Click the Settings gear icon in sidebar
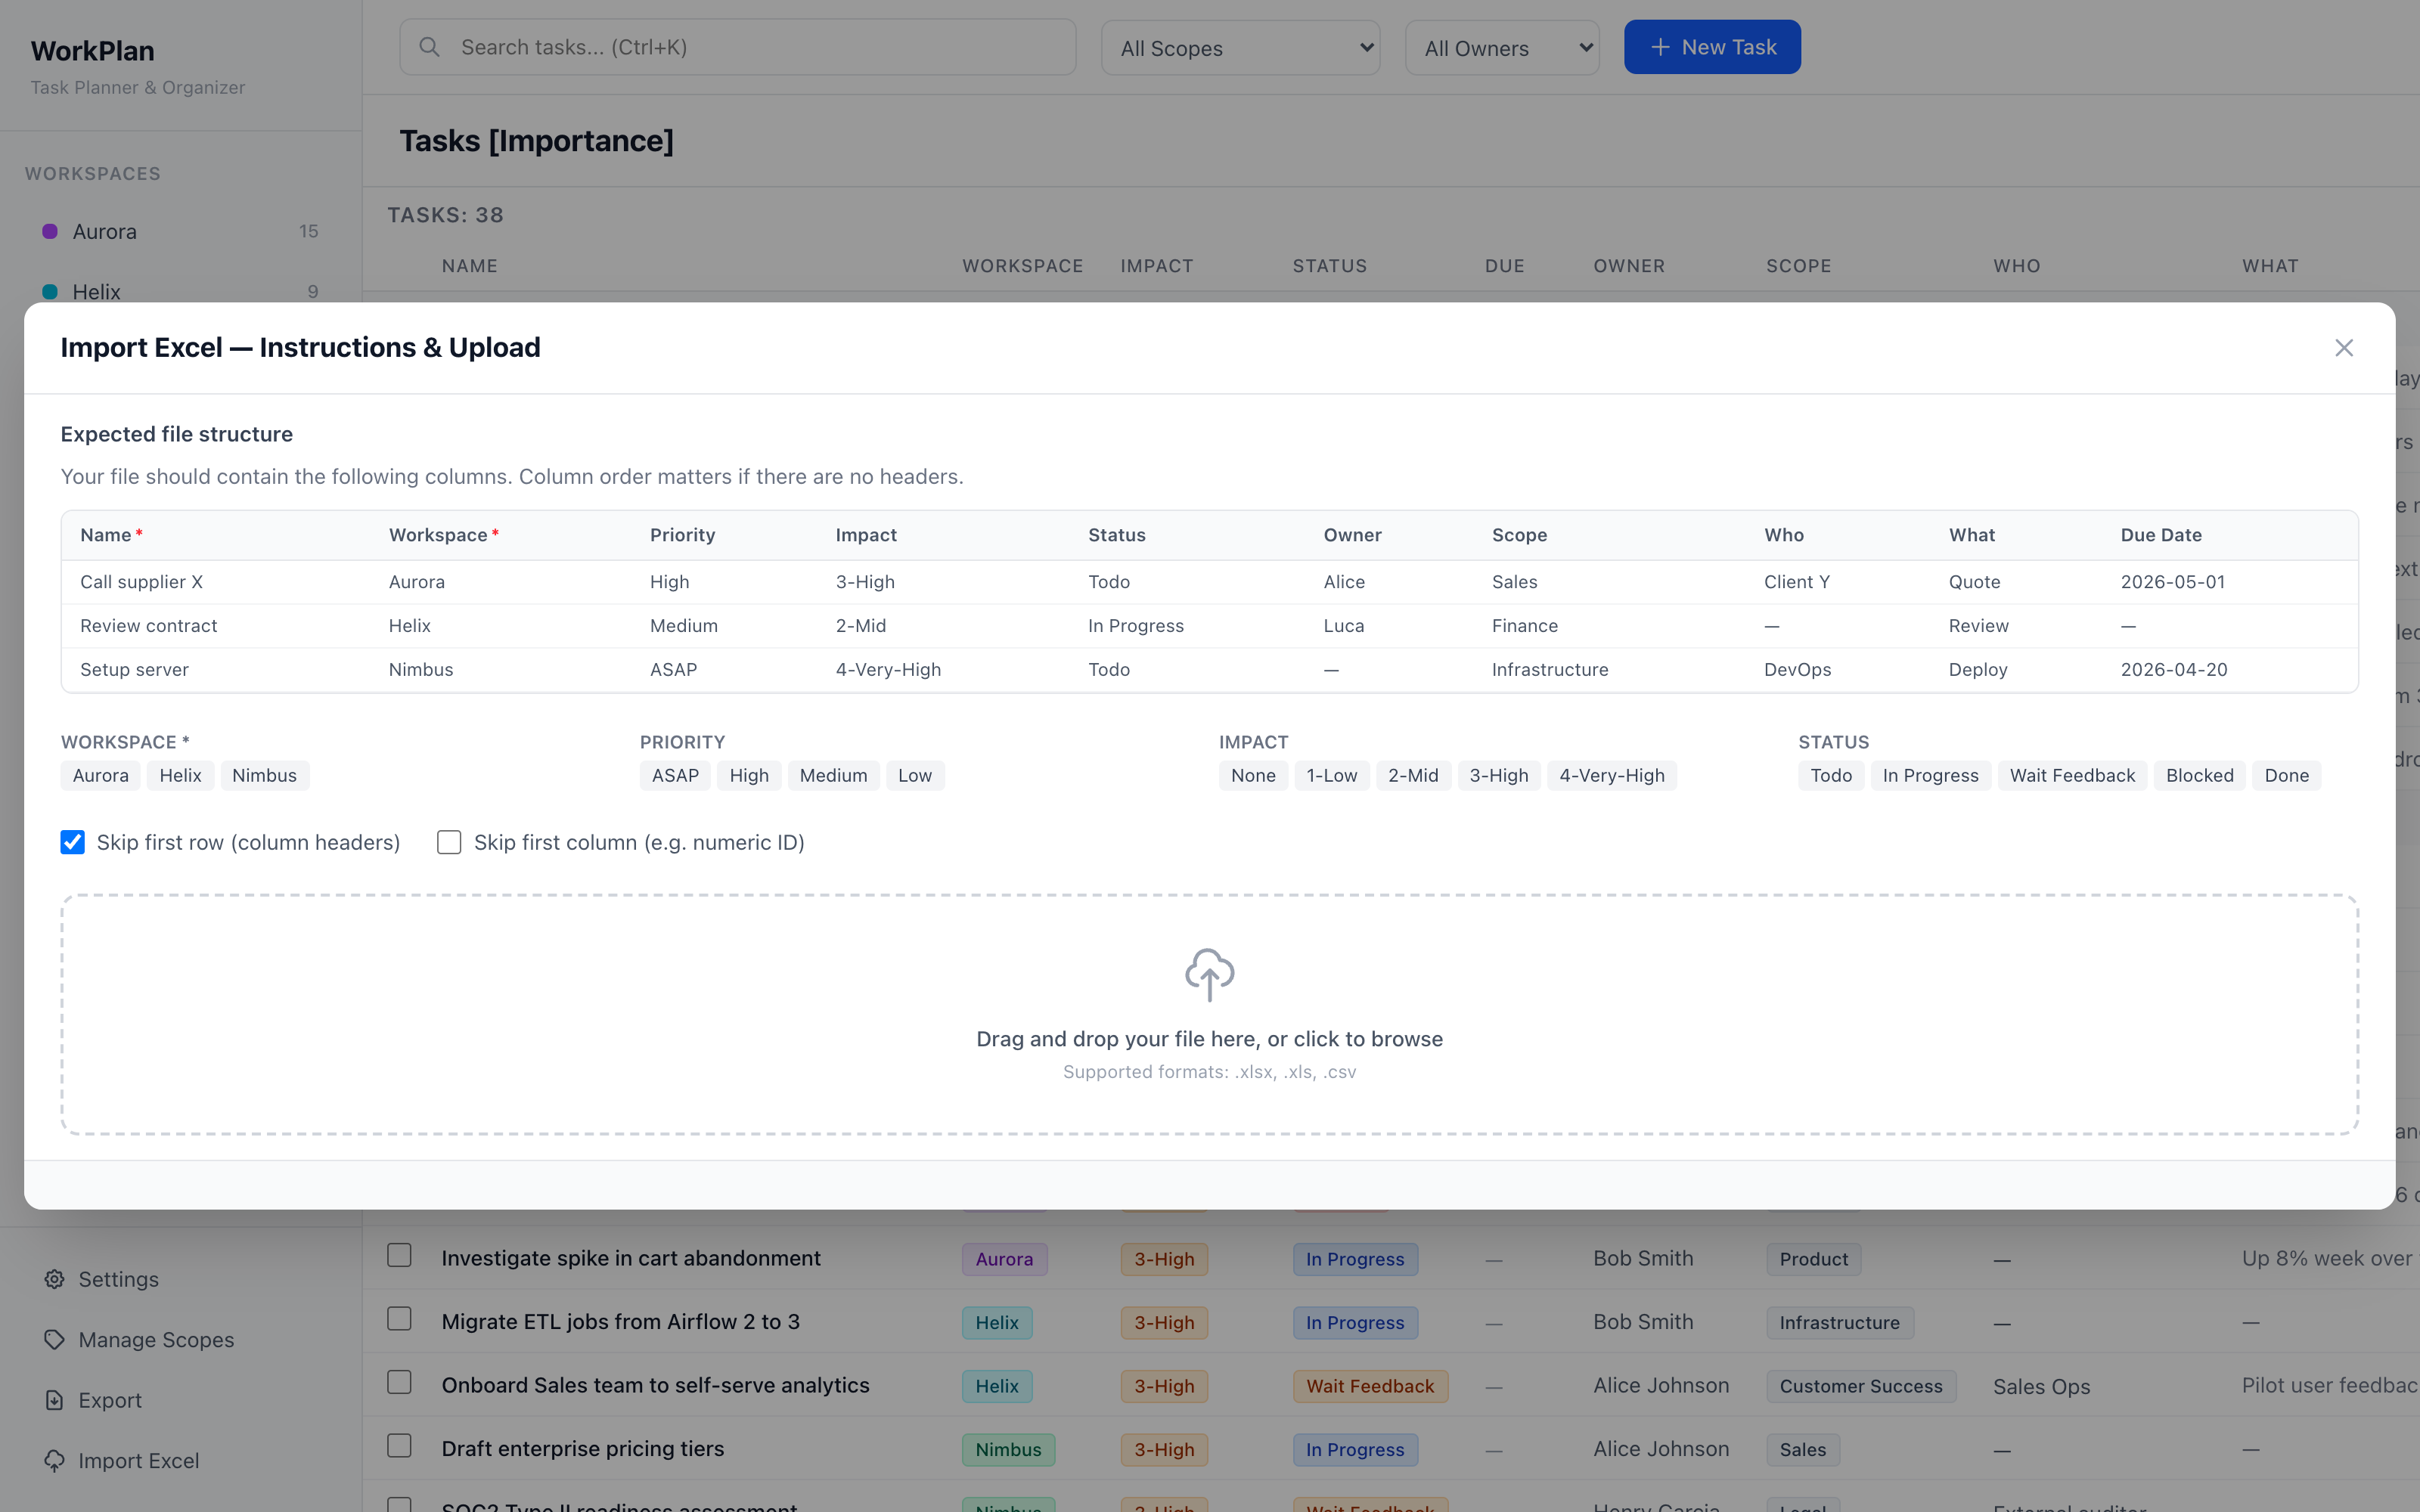Screen dimensions: 2420x1512 click(x=54, y=1279)
